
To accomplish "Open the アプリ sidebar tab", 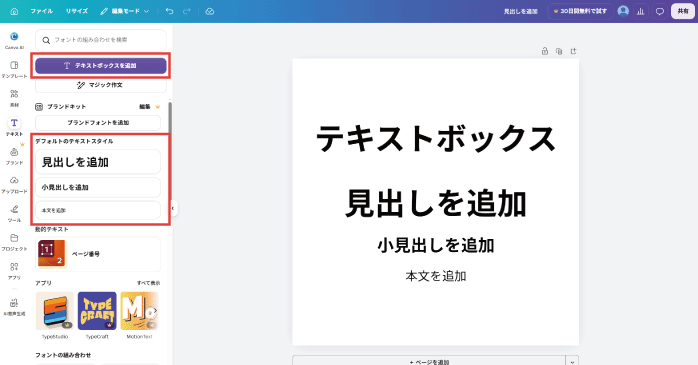I will [14, 271].
